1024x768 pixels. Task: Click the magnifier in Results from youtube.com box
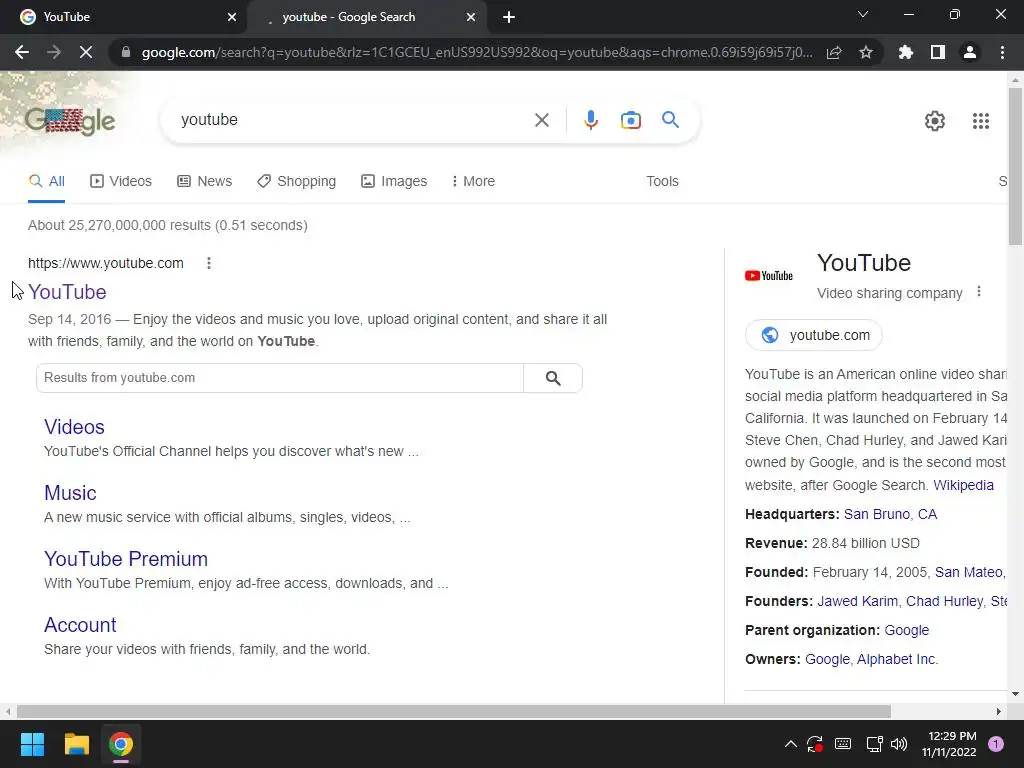point(552,378)
